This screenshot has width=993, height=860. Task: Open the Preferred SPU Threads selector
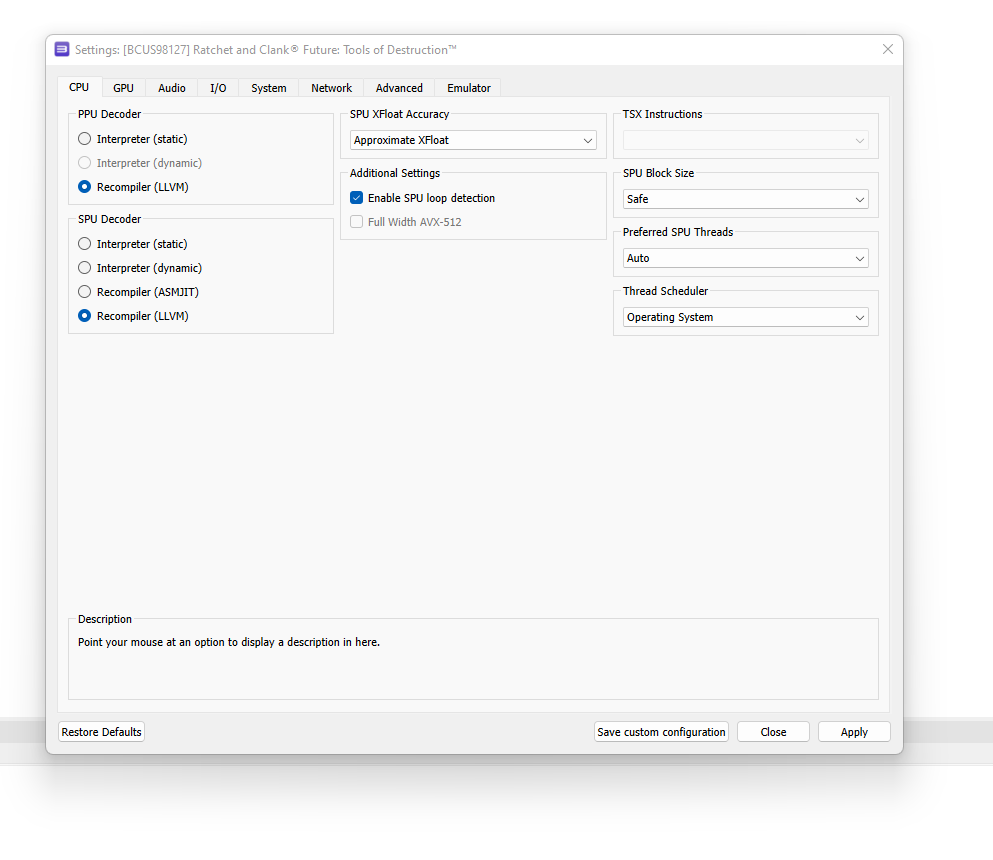click(744, 258)
